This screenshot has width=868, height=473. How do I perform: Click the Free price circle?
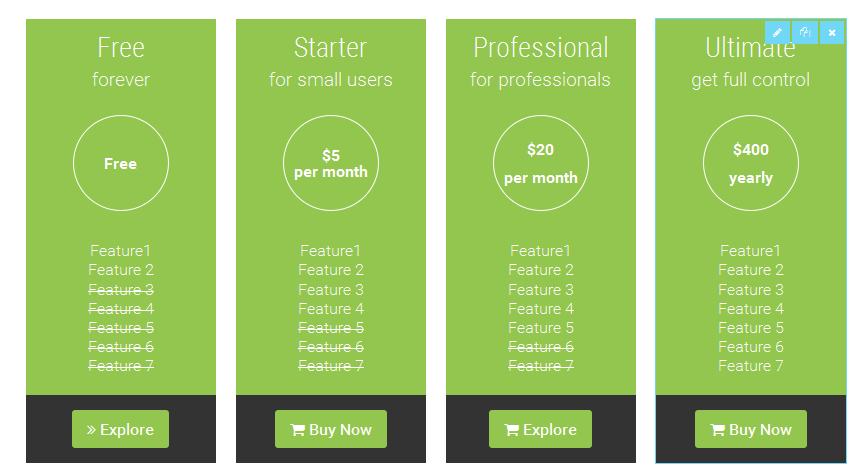(x=121, y=163)
